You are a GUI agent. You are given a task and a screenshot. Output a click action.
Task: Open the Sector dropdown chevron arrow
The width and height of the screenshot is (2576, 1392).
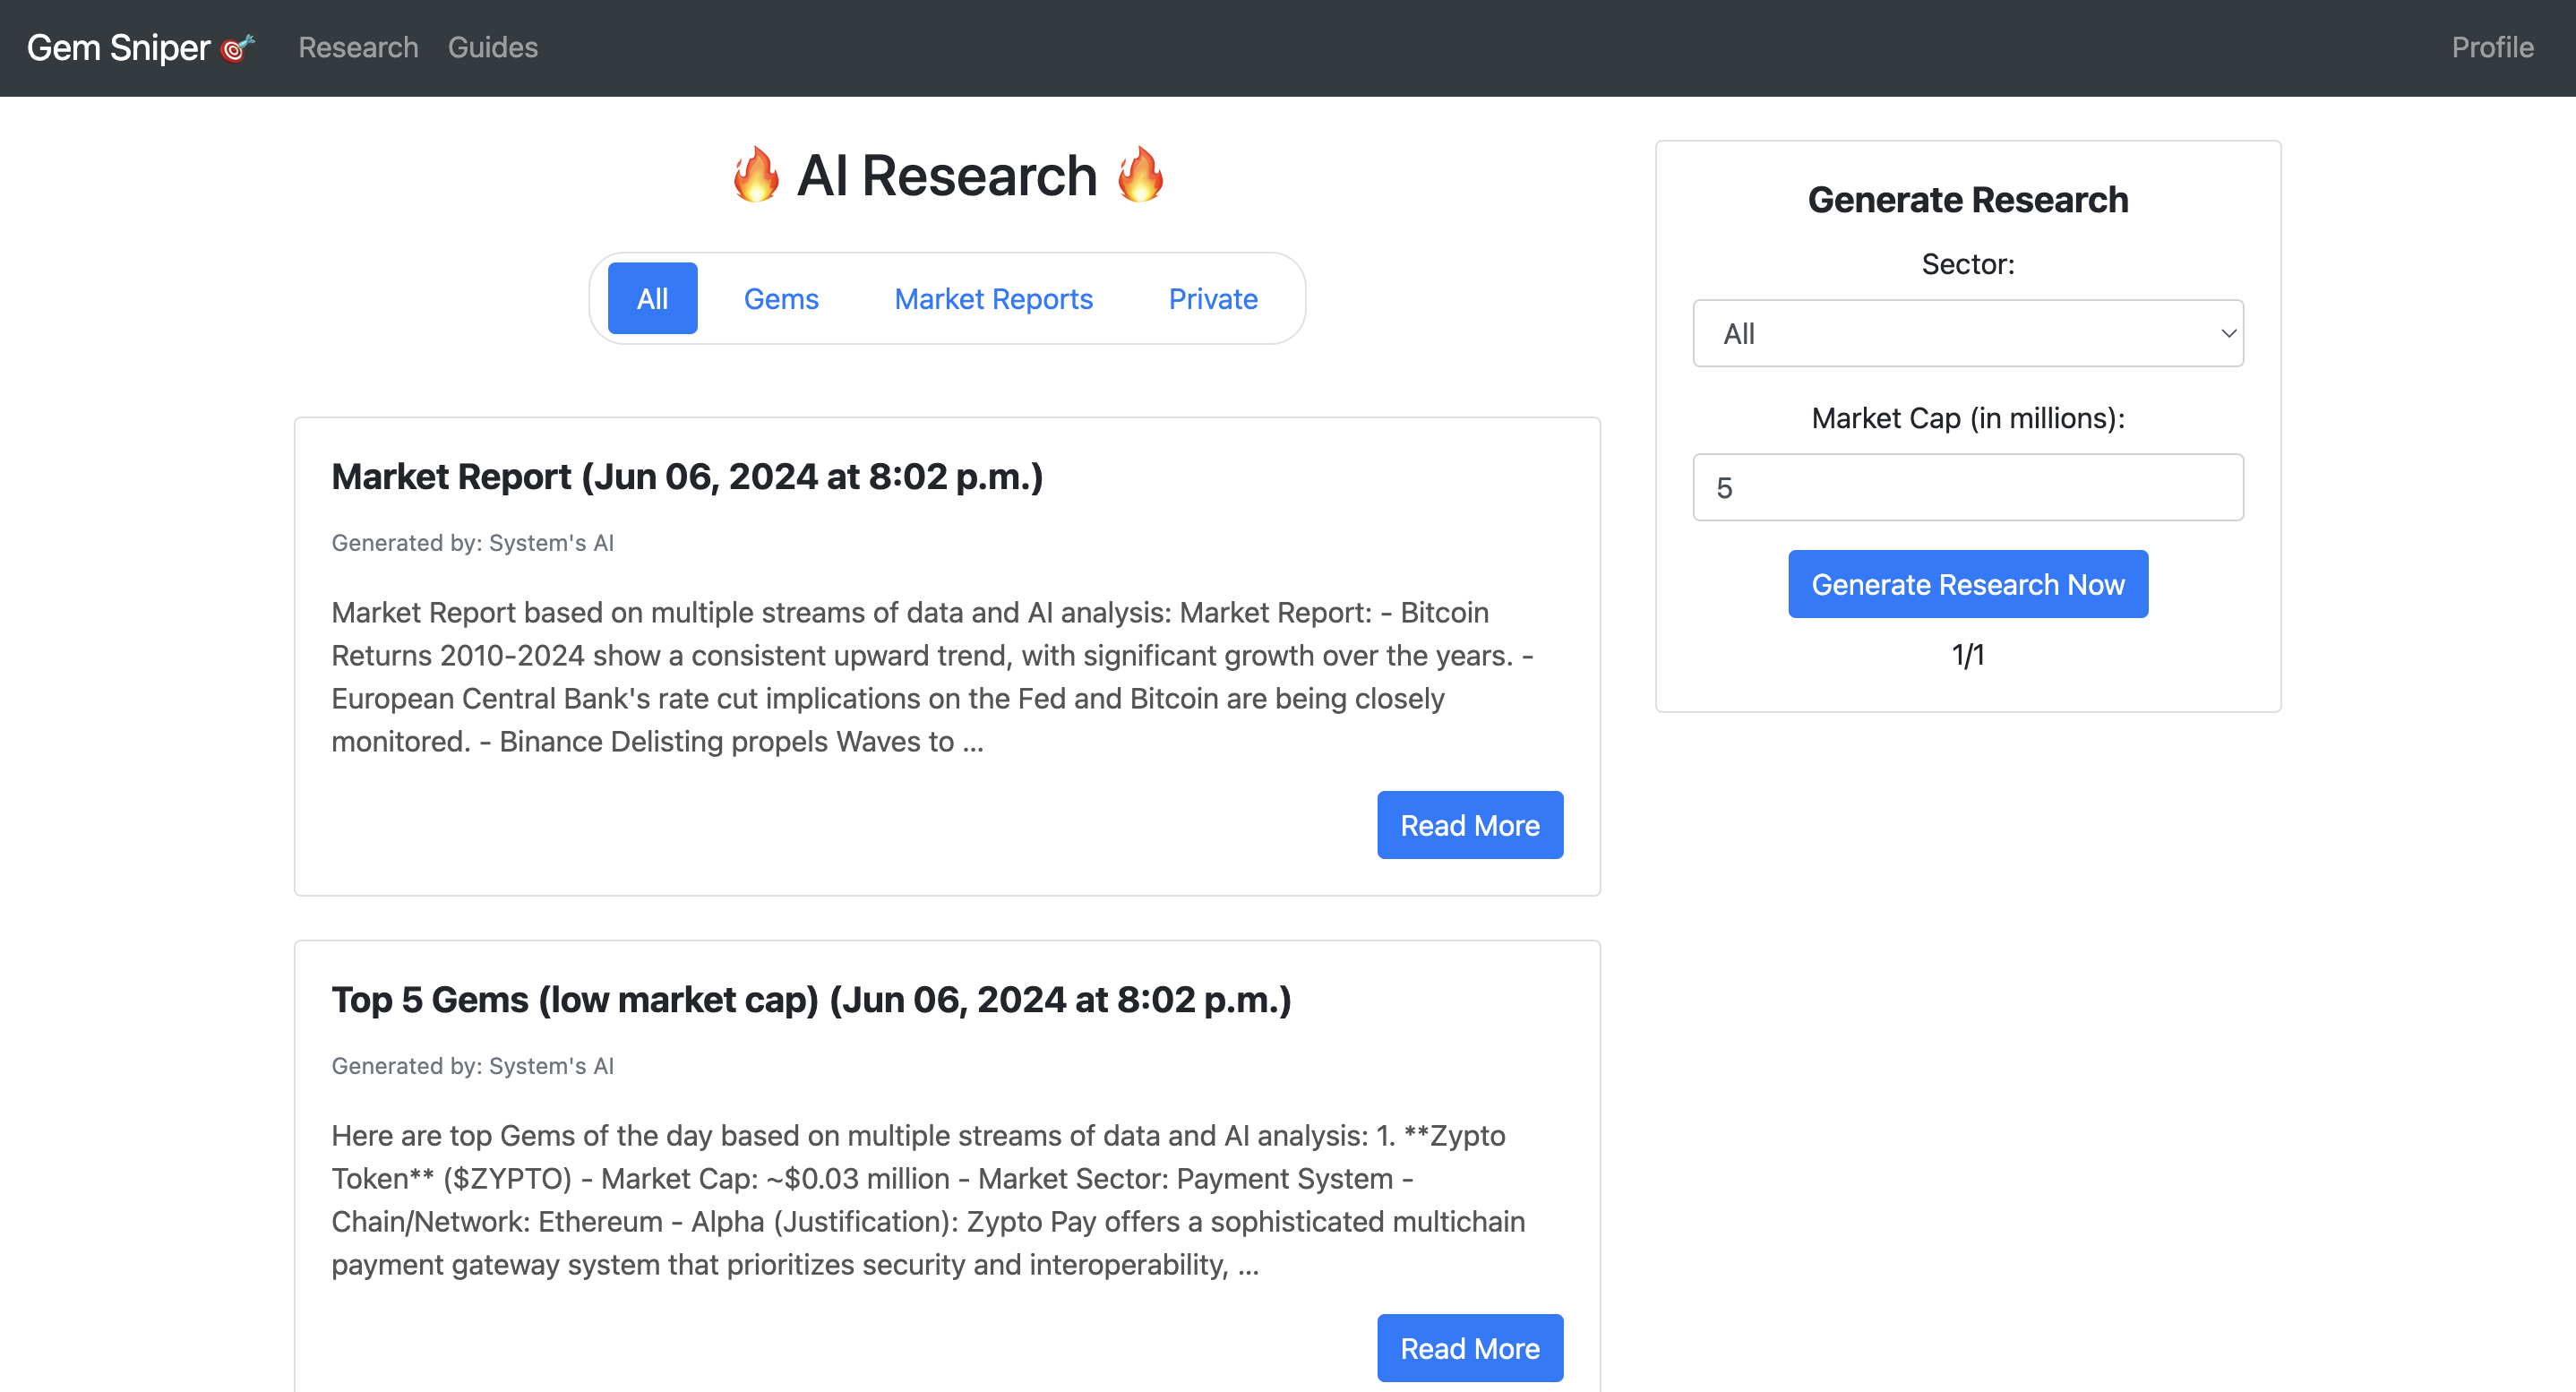(2228, 333)
